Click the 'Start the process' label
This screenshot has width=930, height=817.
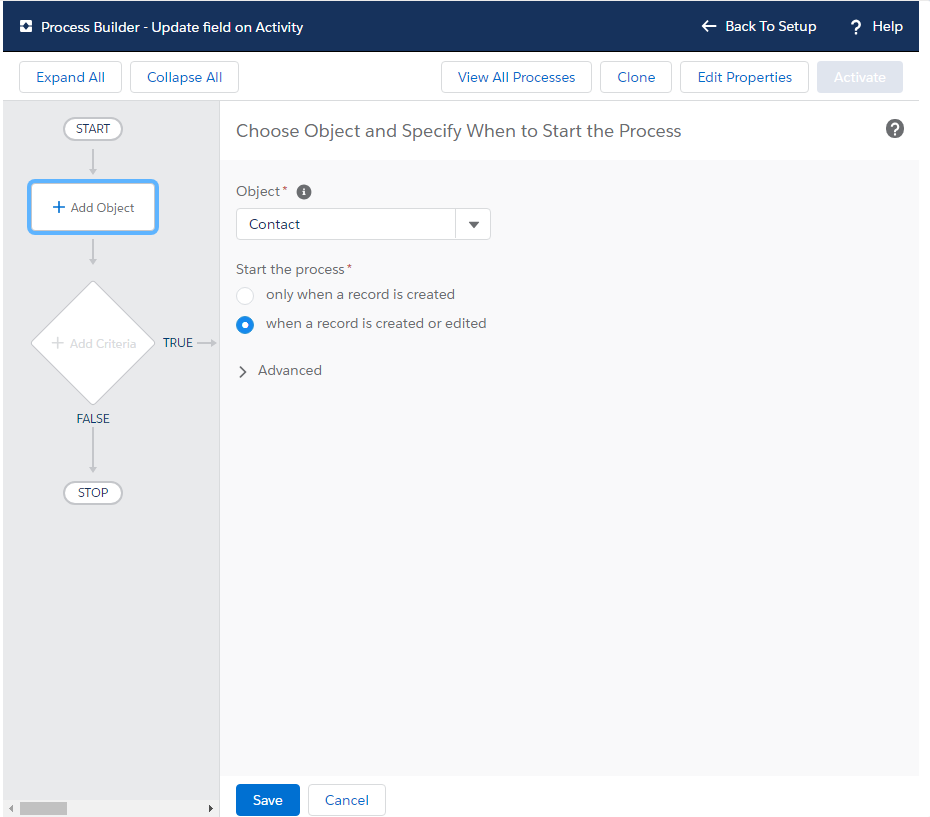(x=290, y=269)
